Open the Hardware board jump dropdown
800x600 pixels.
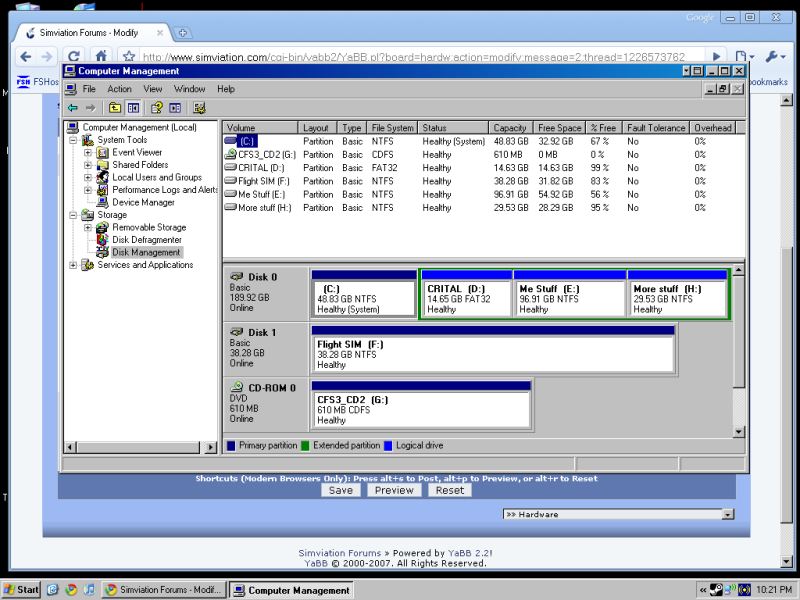pyautogui.click(x=726, y=514)
